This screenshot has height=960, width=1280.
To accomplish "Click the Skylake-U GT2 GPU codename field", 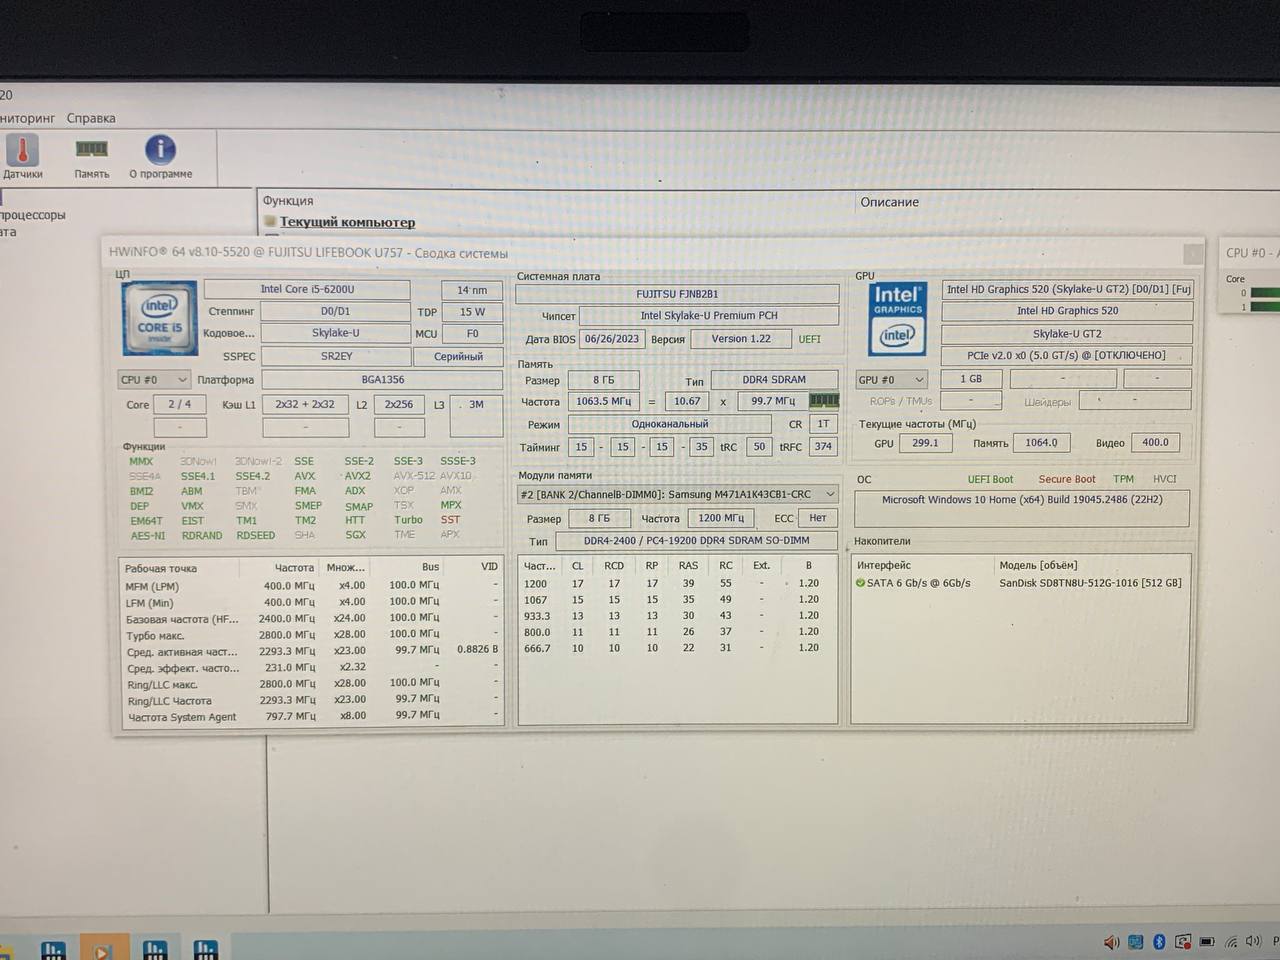I will click(x=1067, y=334).
